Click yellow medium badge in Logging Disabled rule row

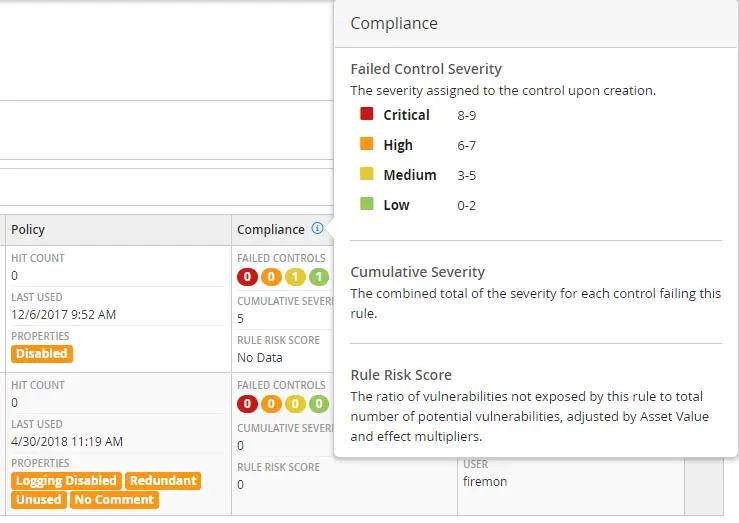pos(295,404)
